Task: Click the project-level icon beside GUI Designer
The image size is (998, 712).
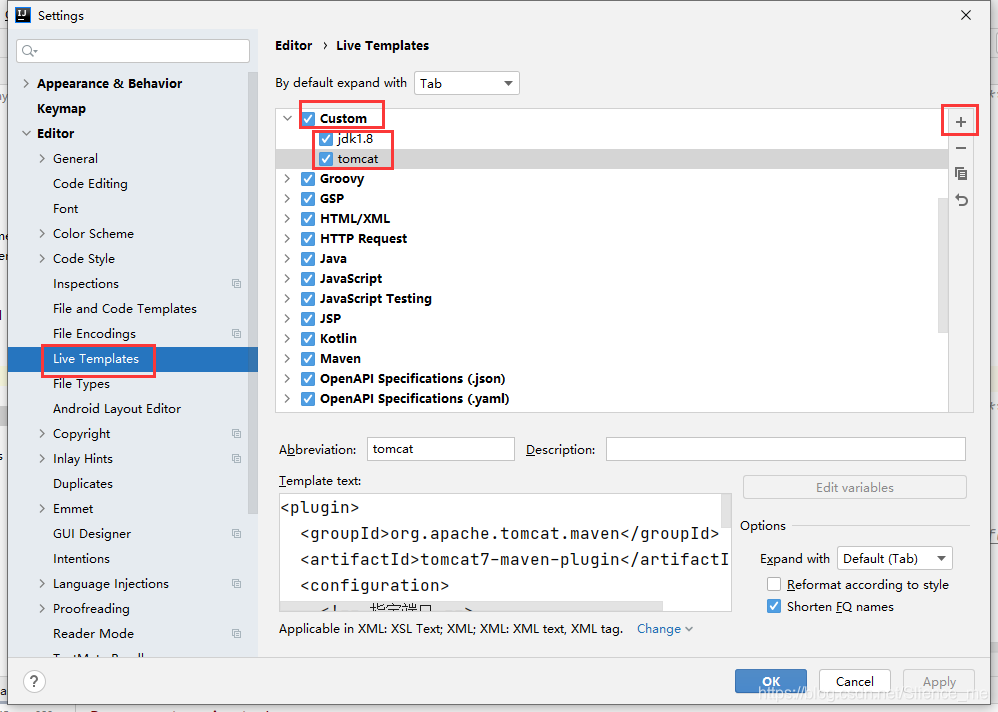Action: click(236, 533)
